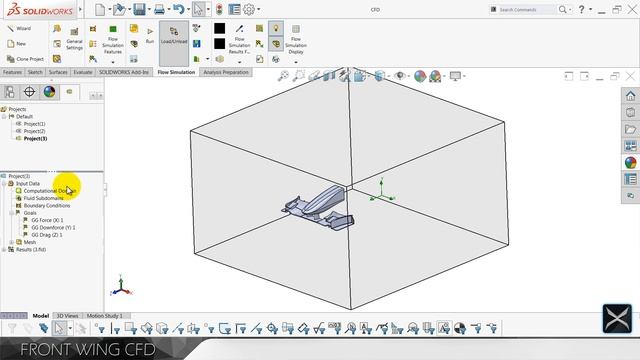Screen dimensions: 640x360
Task: Open the Analysis Preparation tab
Action: click(226, 72)
